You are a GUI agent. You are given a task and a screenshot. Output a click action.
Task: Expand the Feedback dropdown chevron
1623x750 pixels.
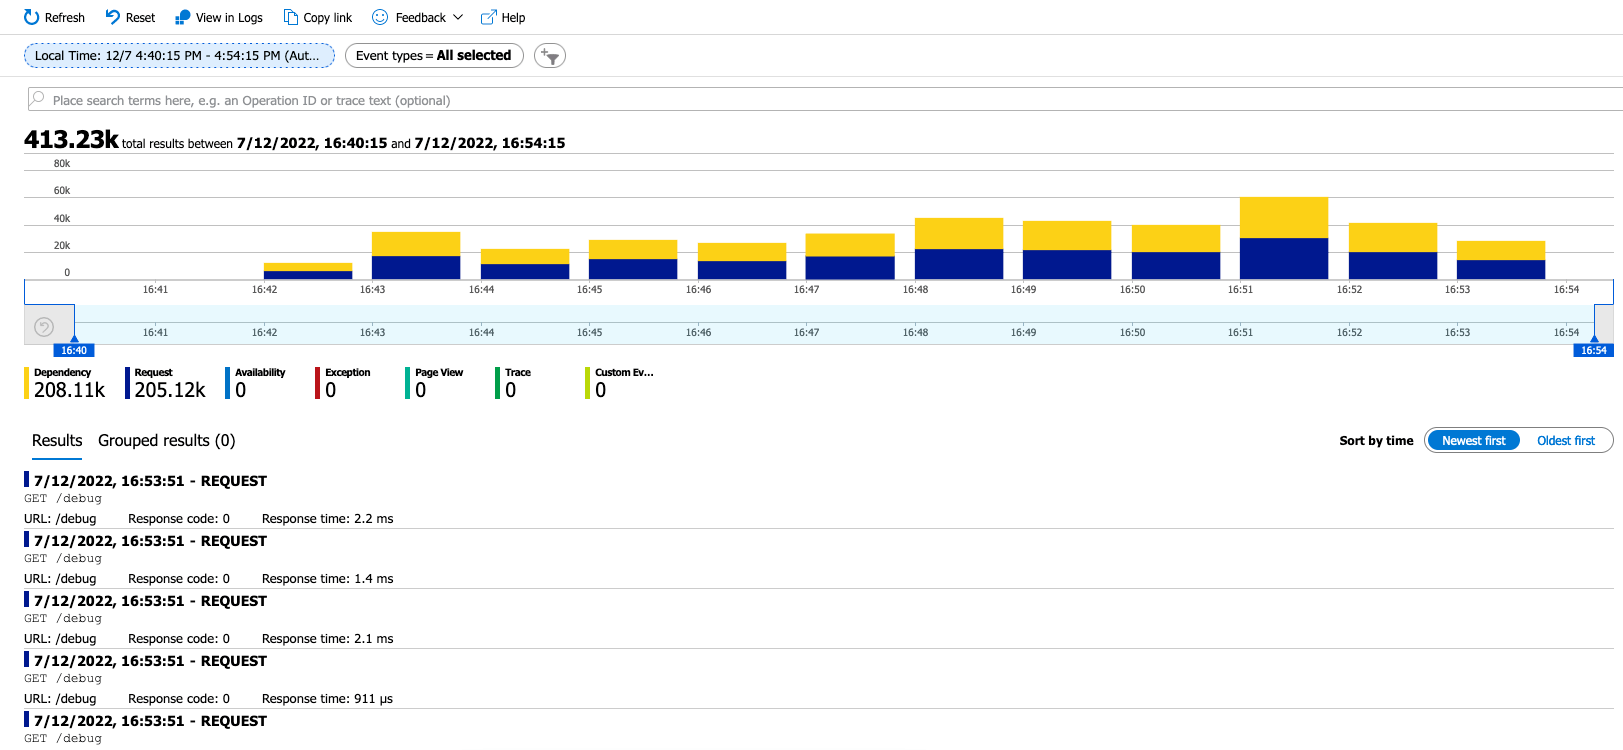point(458,17)
